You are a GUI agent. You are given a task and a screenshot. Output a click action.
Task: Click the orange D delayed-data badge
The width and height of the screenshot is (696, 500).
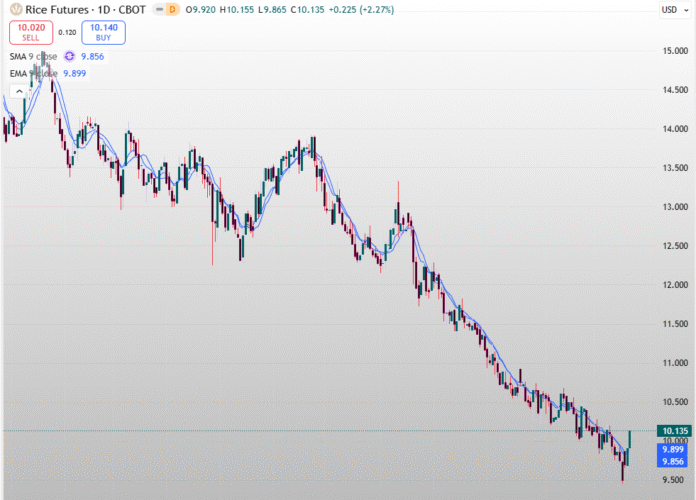173,10
